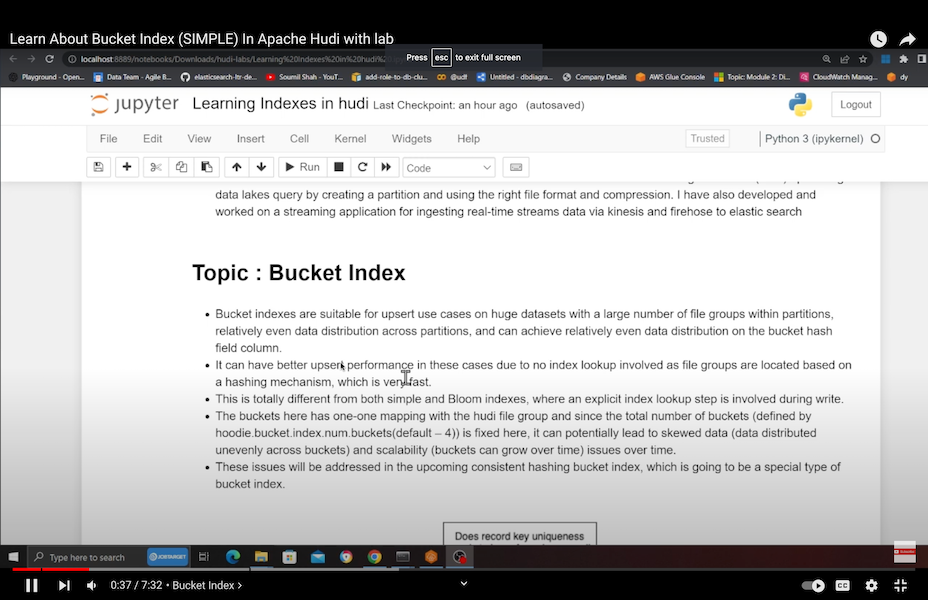Move selected cell up
This screenshot has height=600, width=928.
(x=236, y=167)
